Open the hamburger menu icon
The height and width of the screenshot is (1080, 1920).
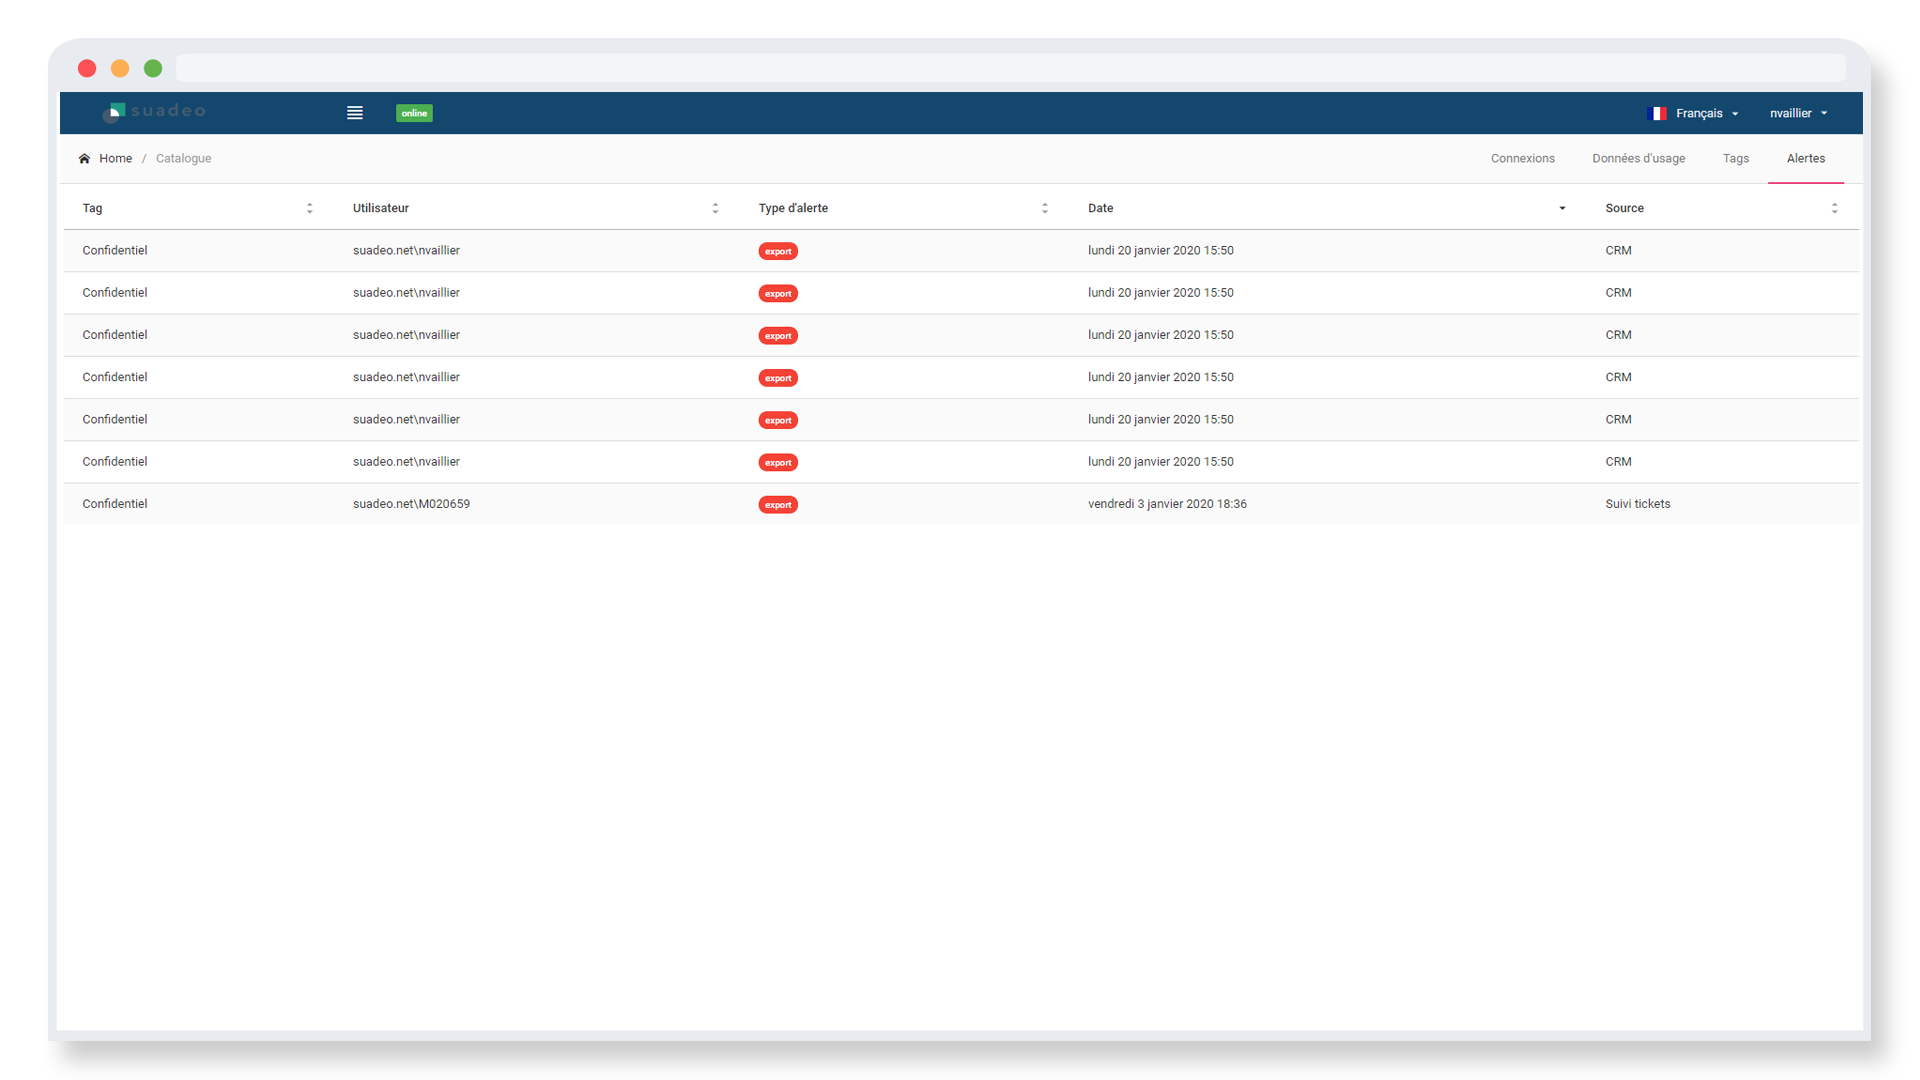[354, 113]
